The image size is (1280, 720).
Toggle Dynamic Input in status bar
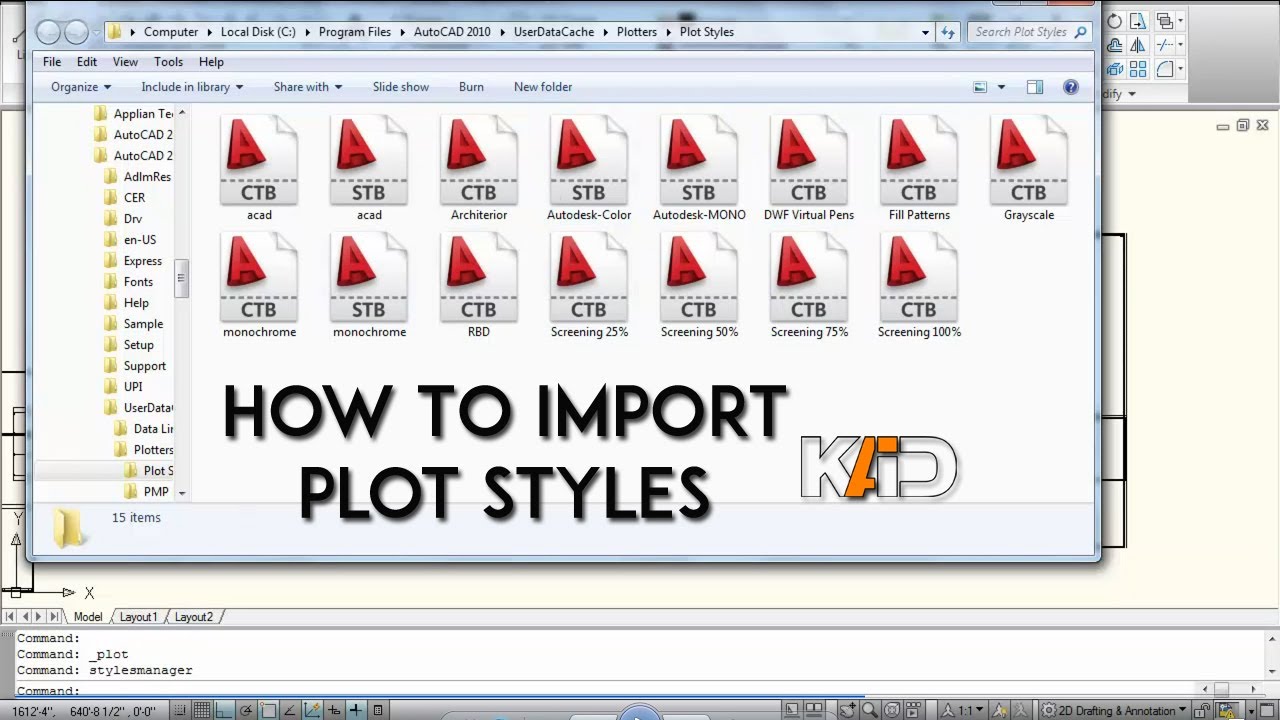tap(334, 710)
